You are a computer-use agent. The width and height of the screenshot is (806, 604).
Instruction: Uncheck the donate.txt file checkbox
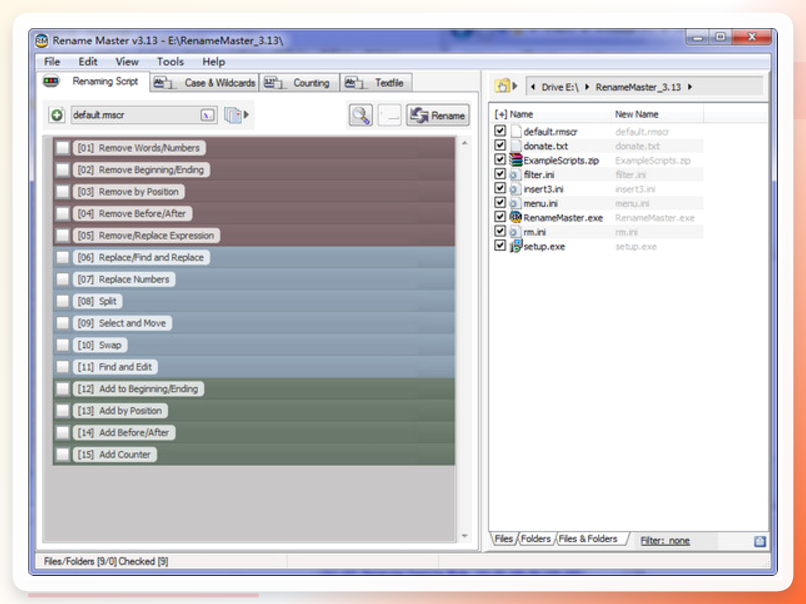pos(500,145)
